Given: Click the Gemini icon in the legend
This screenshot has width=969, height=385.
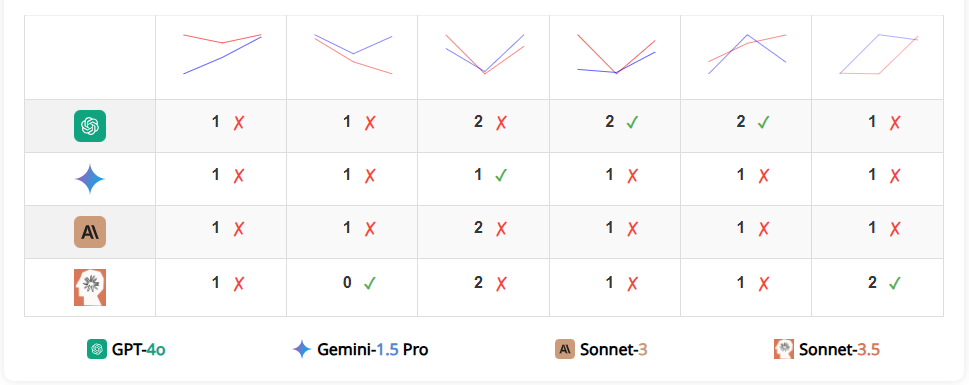Looking at the screenshot, I should click(302, 349).
